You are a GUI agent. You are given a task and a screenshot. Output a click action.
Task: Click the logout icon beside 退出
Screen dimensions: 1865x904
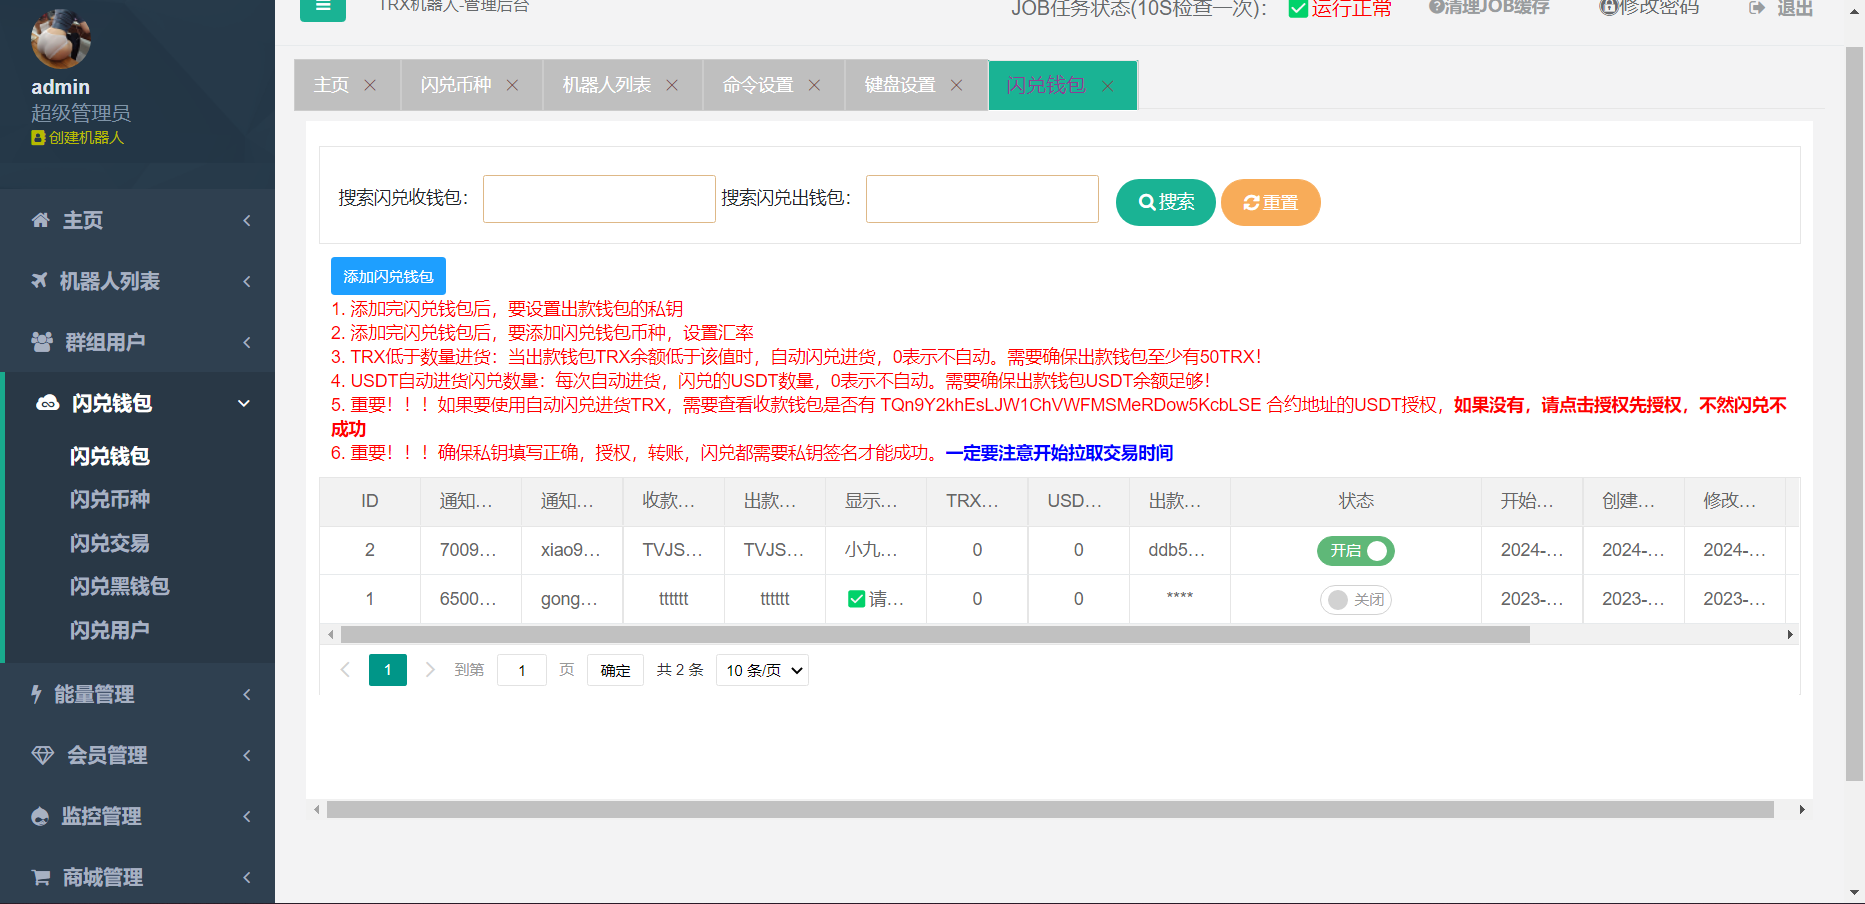click(1757, 8)
